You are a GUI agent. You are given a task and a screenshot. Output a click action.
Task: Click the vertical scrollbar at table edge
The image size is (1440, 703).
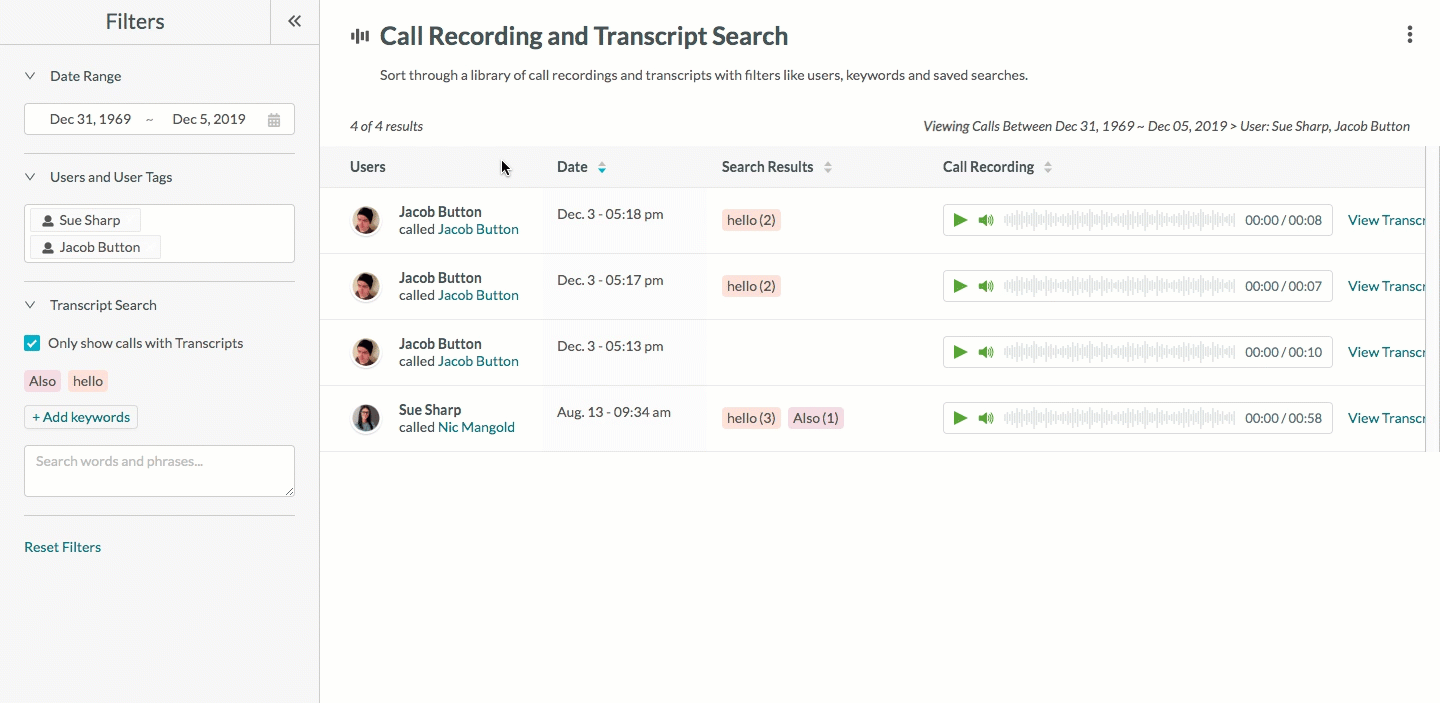1433,298
